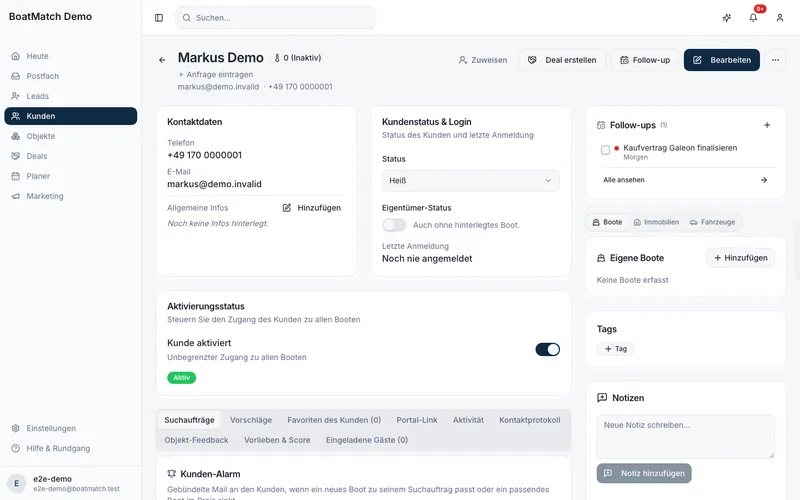Click the Eigene Boote boat icon
The width and height of the screenshot is (800, 500).
point(601,258)
